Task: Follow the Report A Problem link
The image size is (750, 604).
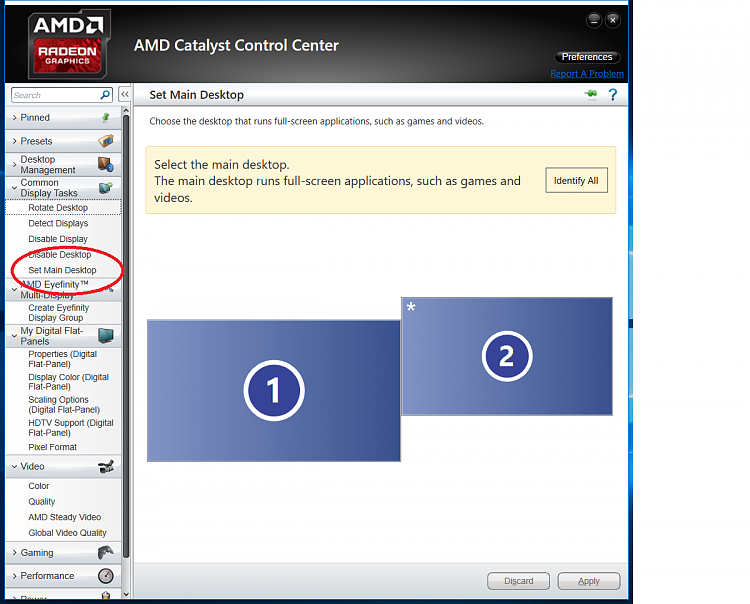Action: pyautogui.click(x=587, y=74)
